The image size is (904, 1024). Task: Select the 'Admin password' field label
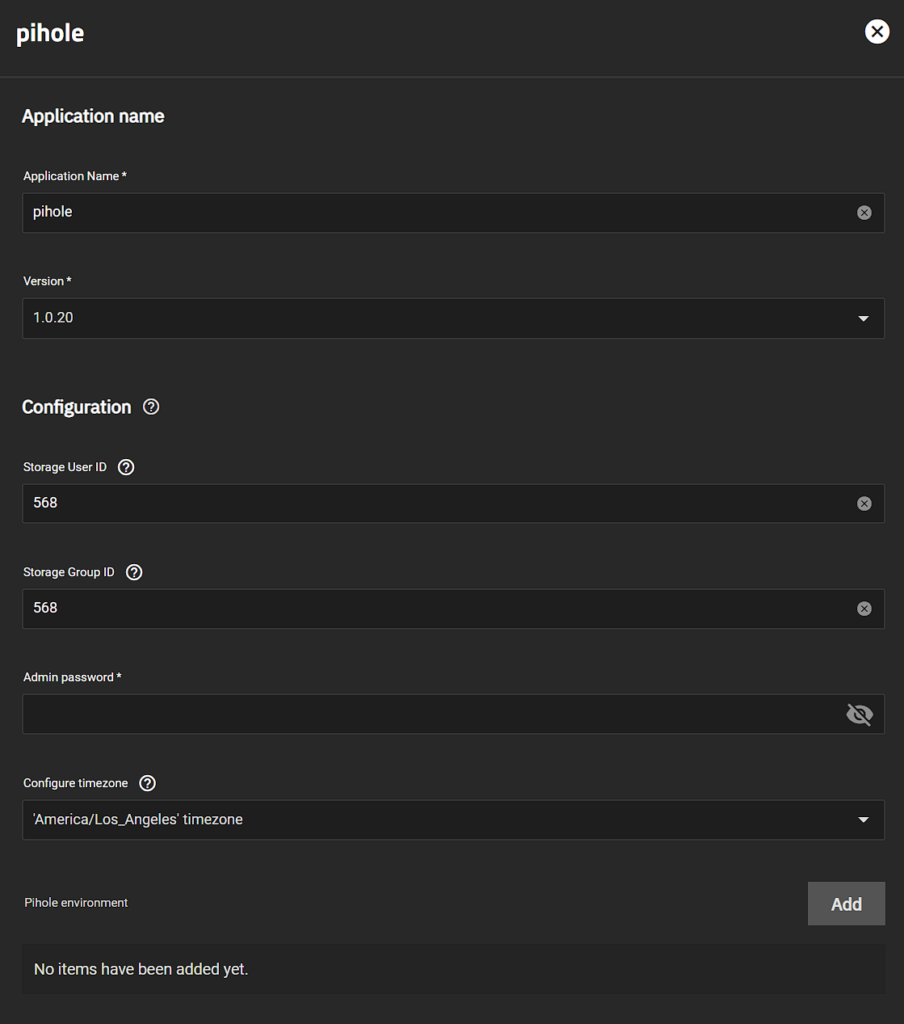(69, 677)
